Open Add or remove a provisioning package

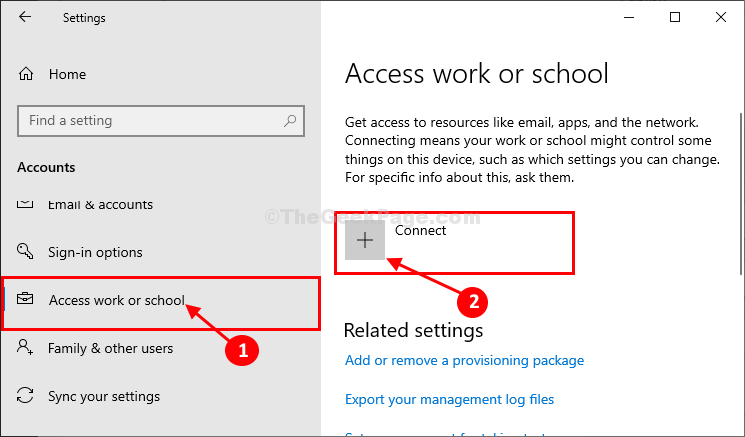[464, 360]
